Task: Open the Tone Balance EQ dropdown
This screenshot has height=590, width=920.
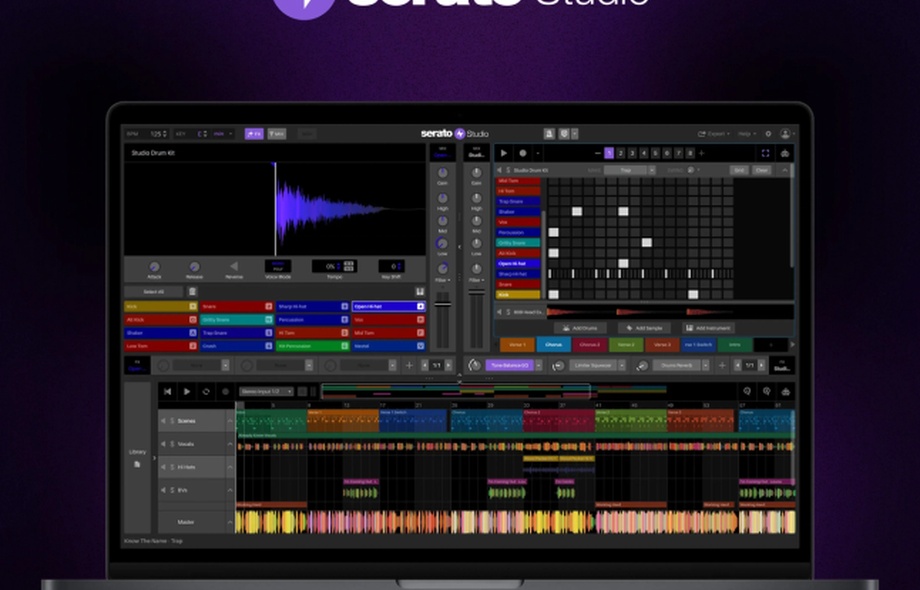Action: 511,365
